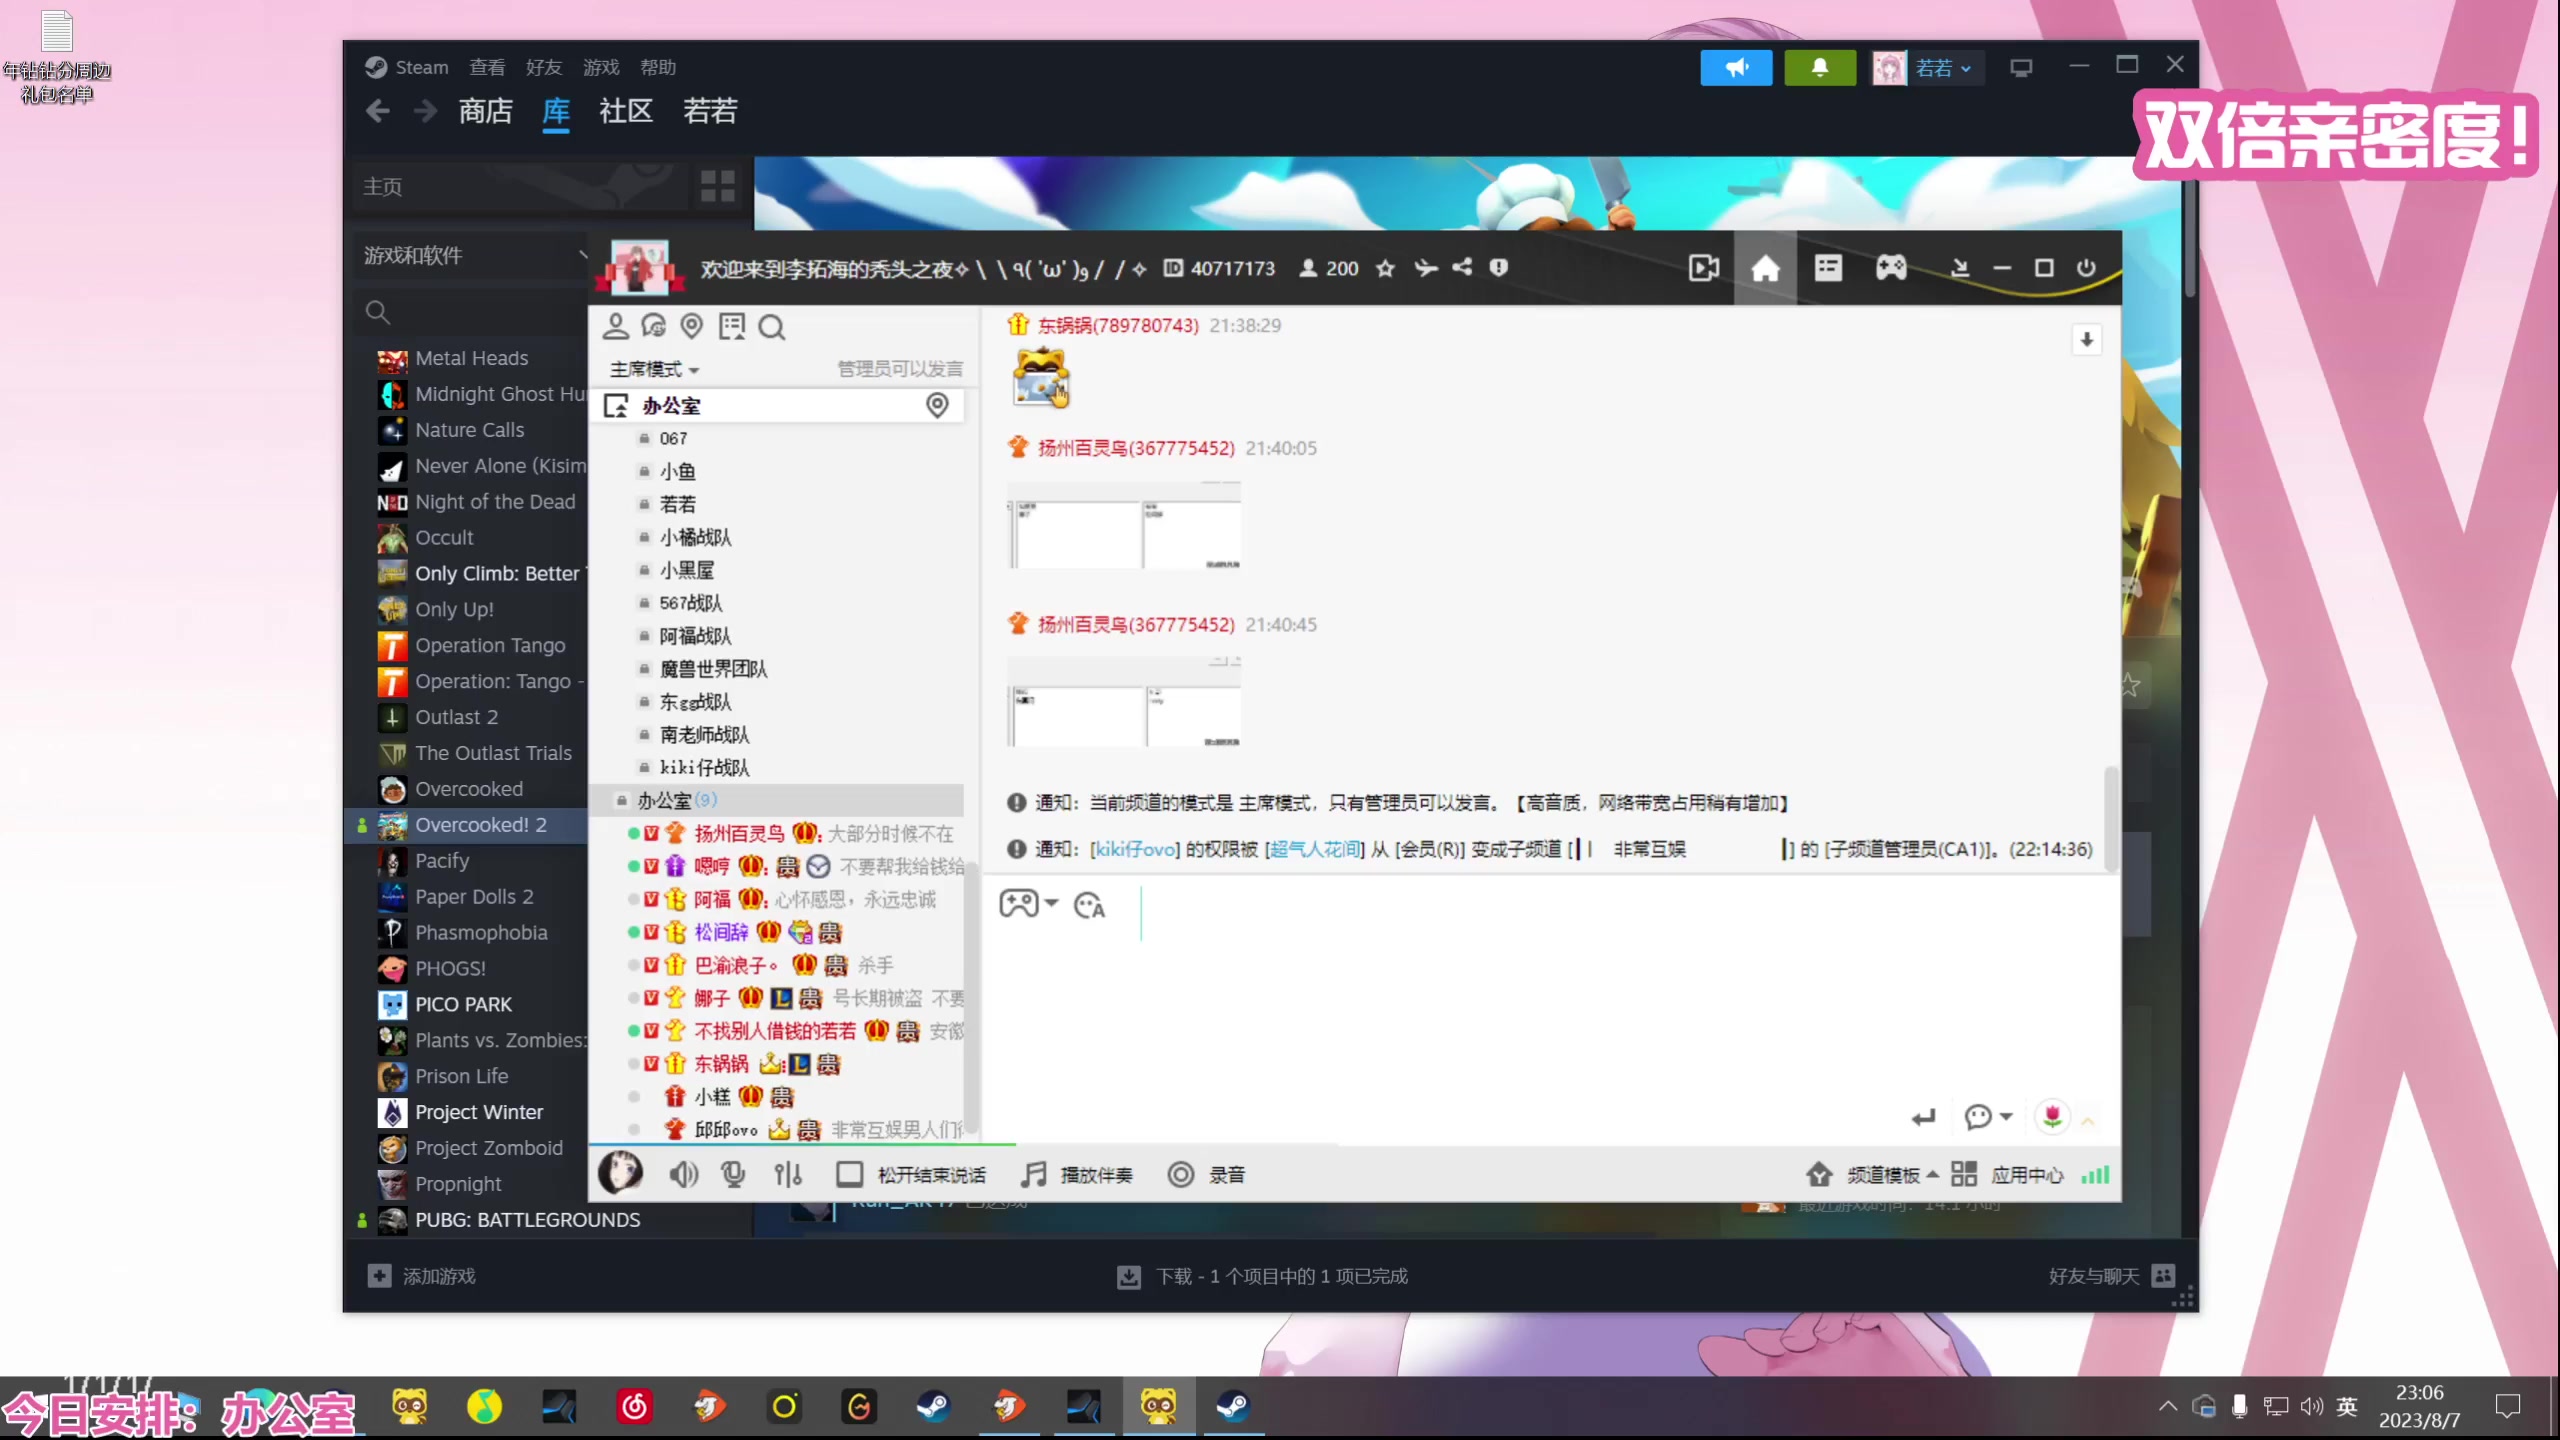Favorite the channel with the star icon

click(x=1385, y=268)
